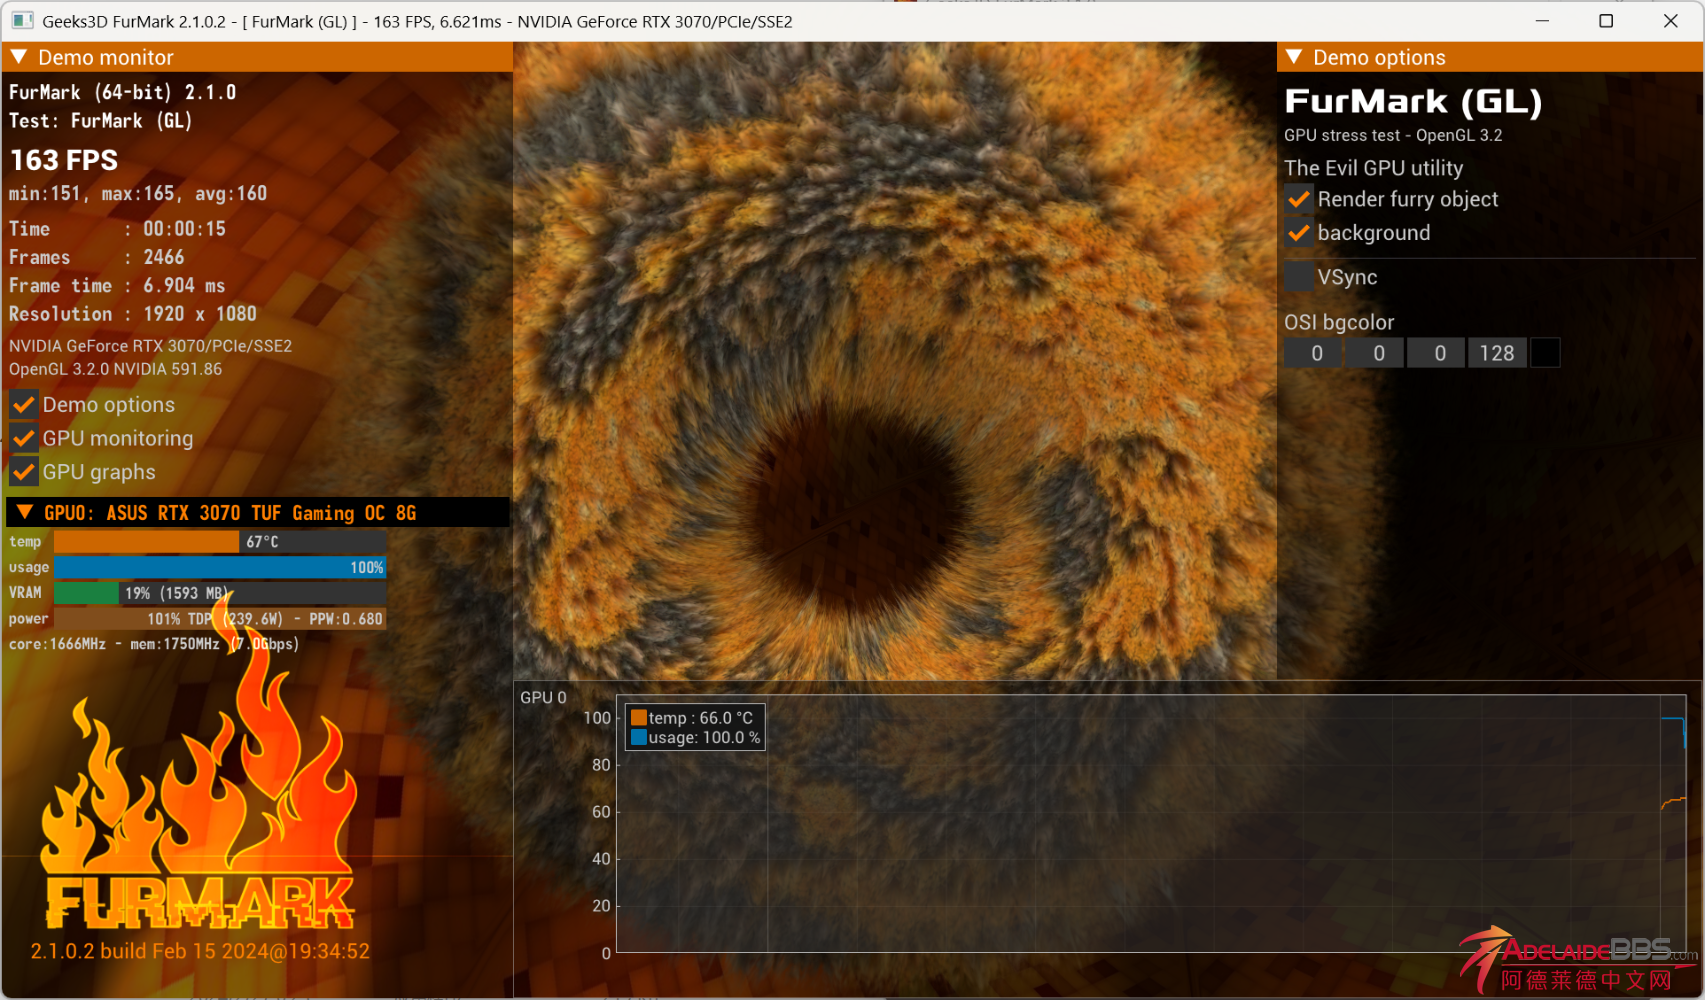Collapse the Demo options panel
The height and width of the screenshot is (1000, 1705).
point(1294,58)
